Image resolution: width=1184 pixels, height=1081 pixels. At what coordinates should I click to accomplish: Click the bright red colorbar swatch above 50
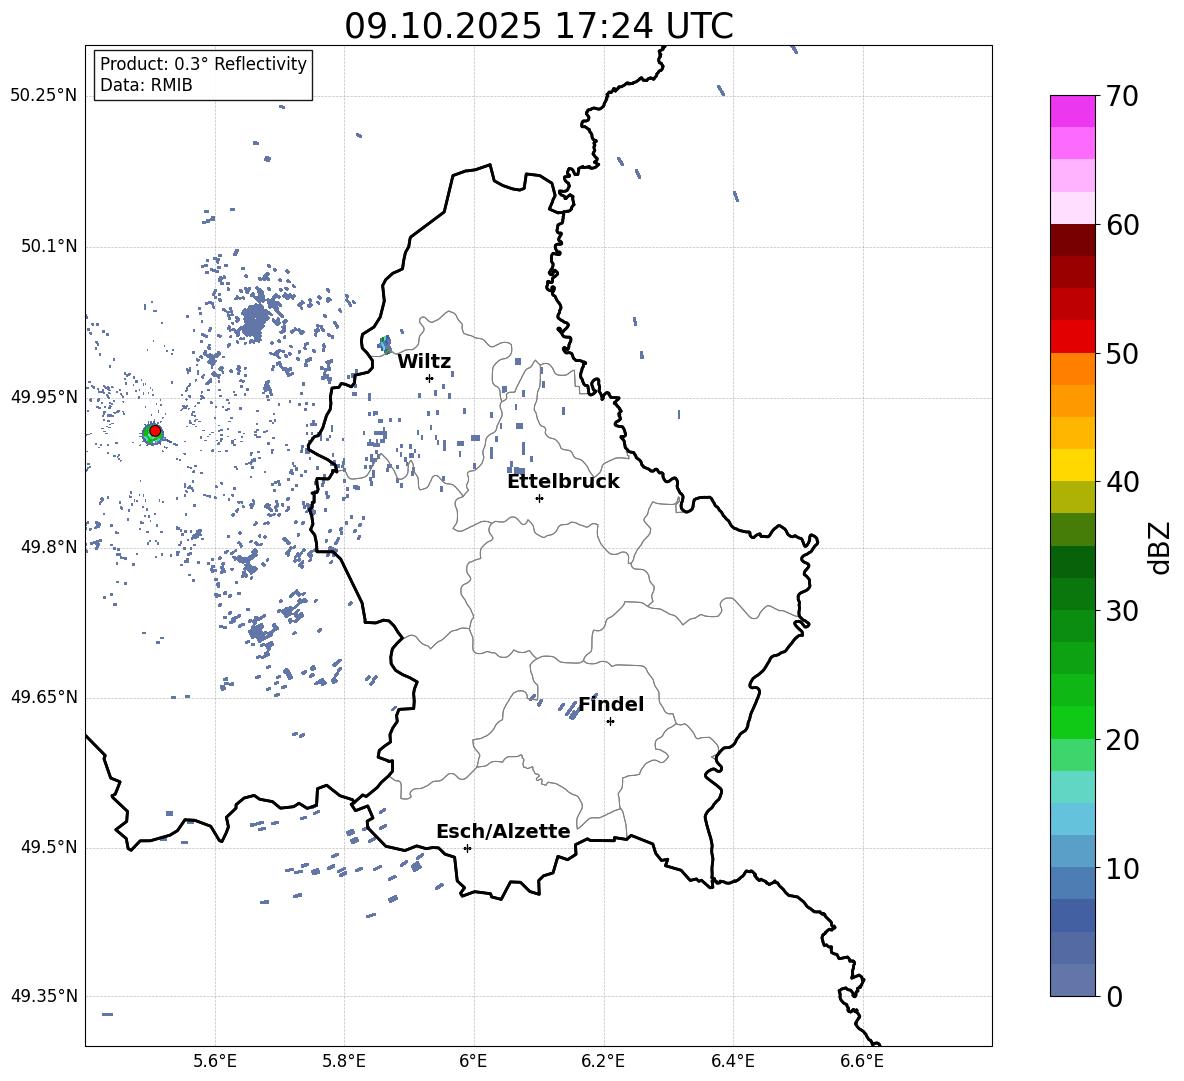click(x=1072, y=337)
